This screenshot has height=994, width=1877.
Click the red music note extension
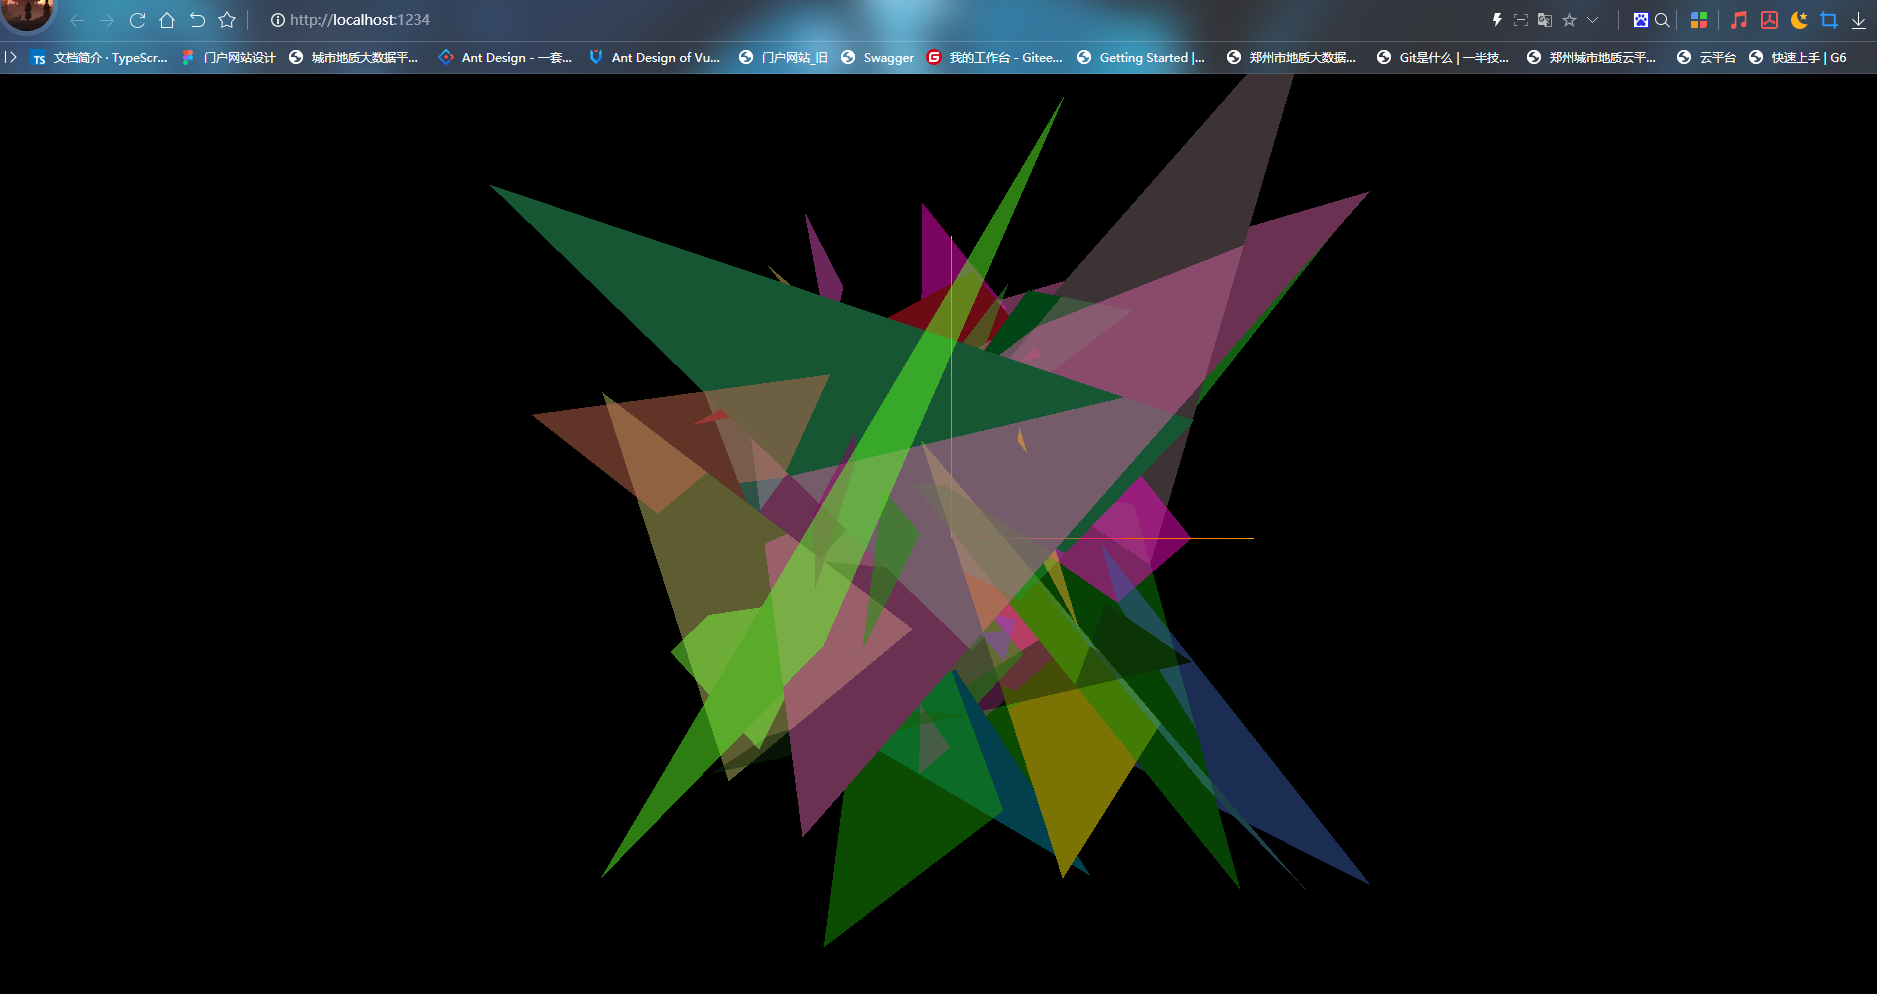point(1739,20)
